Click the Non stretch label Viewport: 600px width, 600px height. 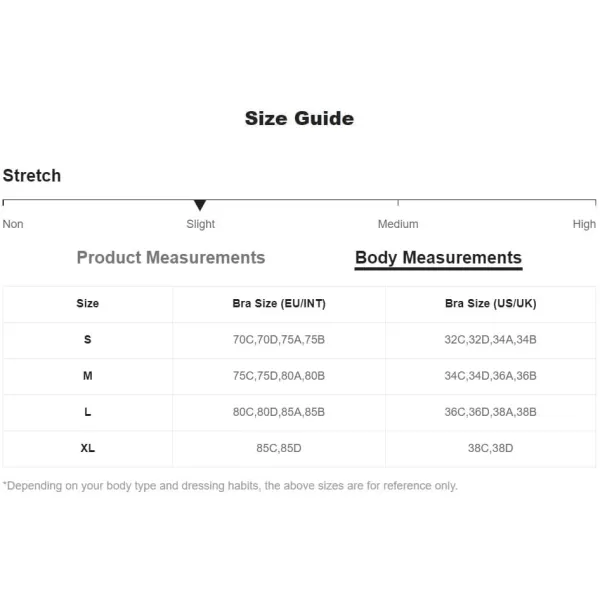(x=13, y=224)
